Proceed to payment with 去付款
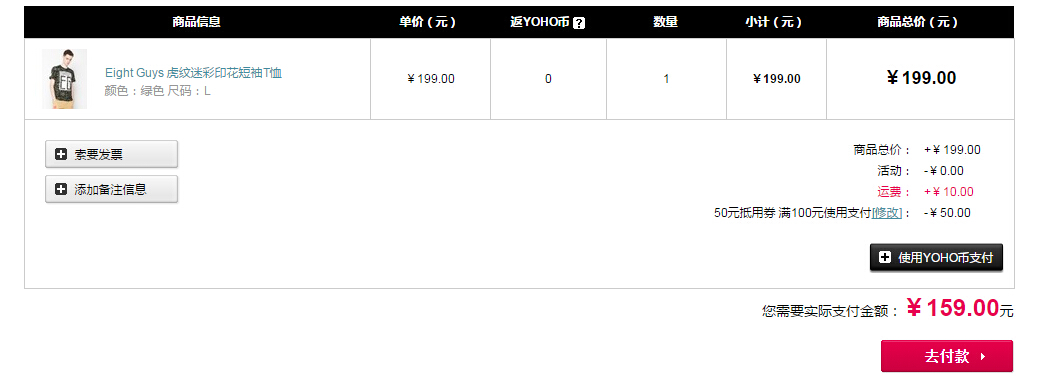The image size is (1050, 391). 947,356
